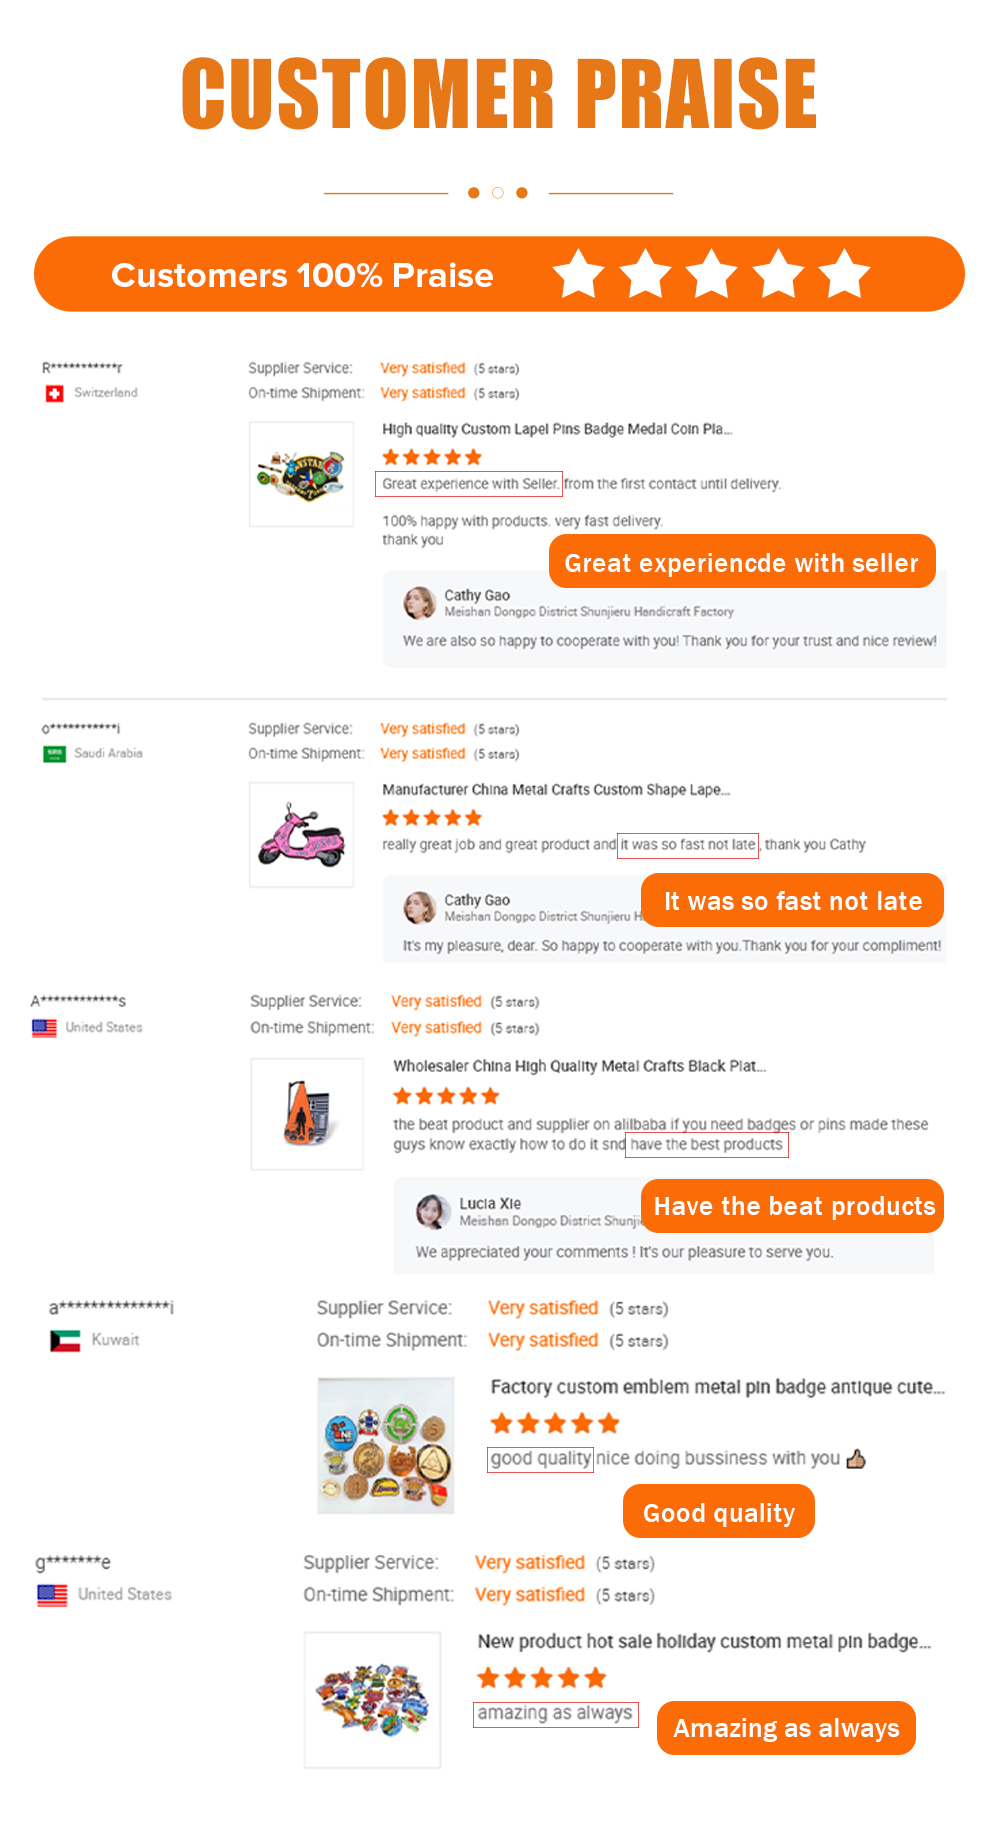Click Lucia Xie's profile avatar
This screenshot has width=1000, height=1823.
click(x=433, y=1212)
